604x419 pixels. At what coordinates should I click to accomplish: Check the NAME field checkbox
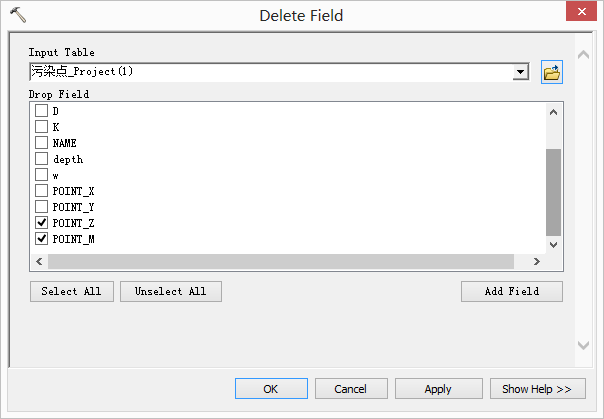[41, 143]
